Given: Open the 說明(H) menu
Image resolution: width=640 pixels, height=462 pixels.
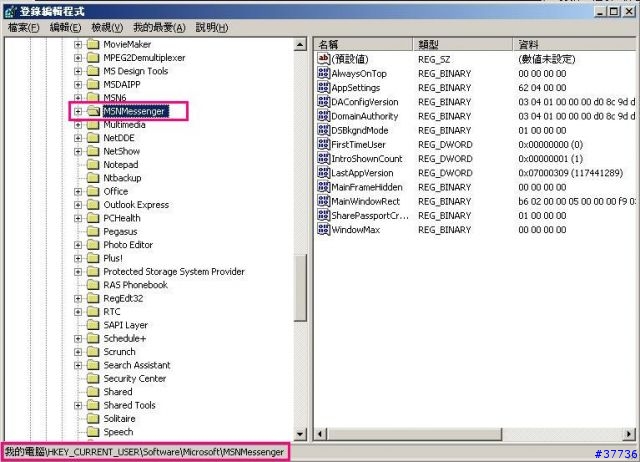Looking at the screenshot, I should (212, 28).
